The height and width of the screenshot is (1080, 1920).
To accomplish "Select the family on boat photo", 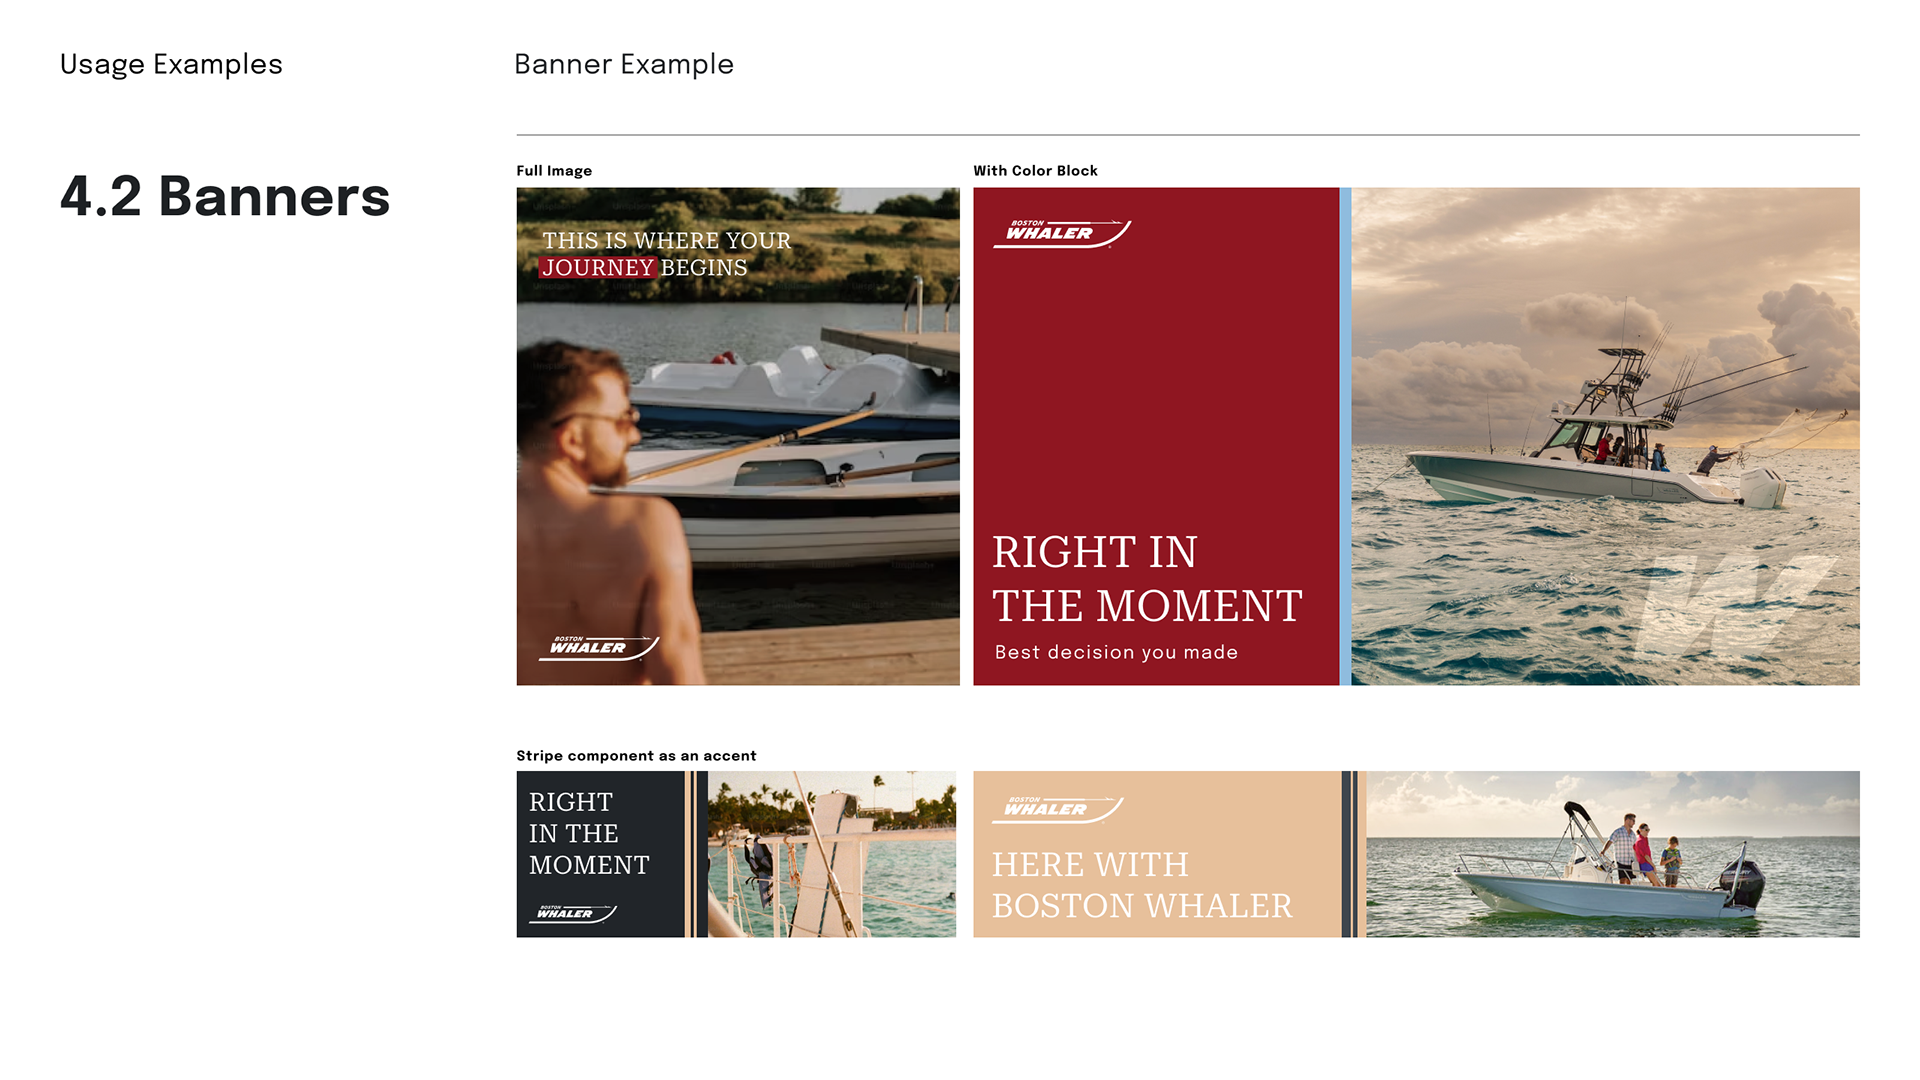I will click(x=1613, y=854).
